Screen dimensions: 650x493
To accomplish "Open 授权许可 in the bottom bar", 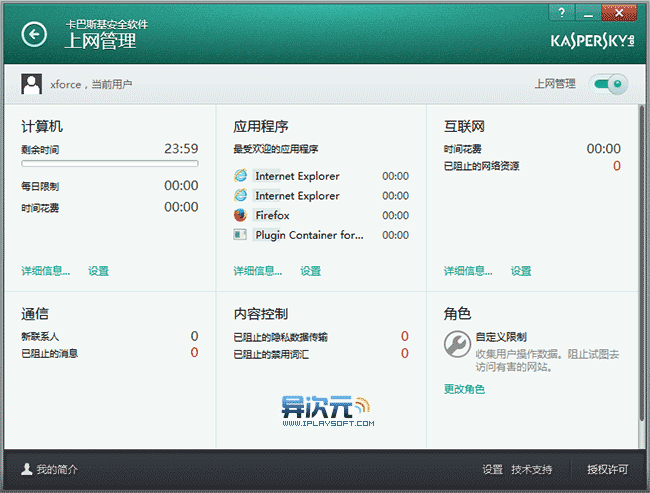I will (x=607, y=469).
